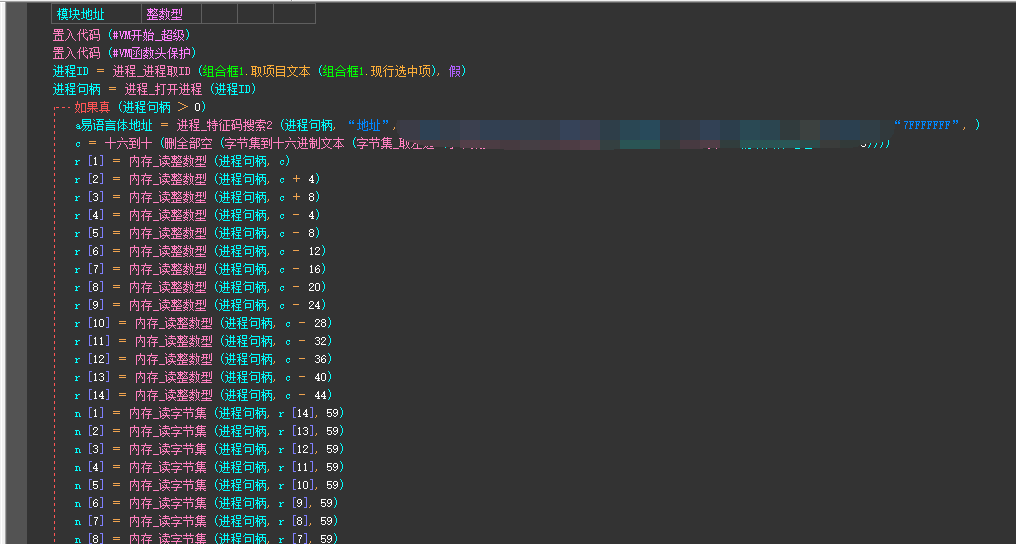Collapse the 如果真 conditional block

point(60,107)
